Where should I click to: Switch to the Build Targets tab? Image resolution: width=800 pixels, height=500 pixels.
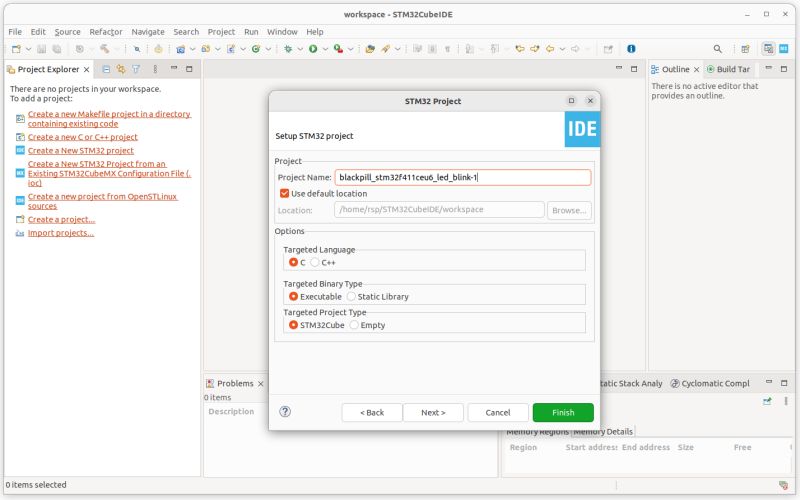[x=729, y=69]
